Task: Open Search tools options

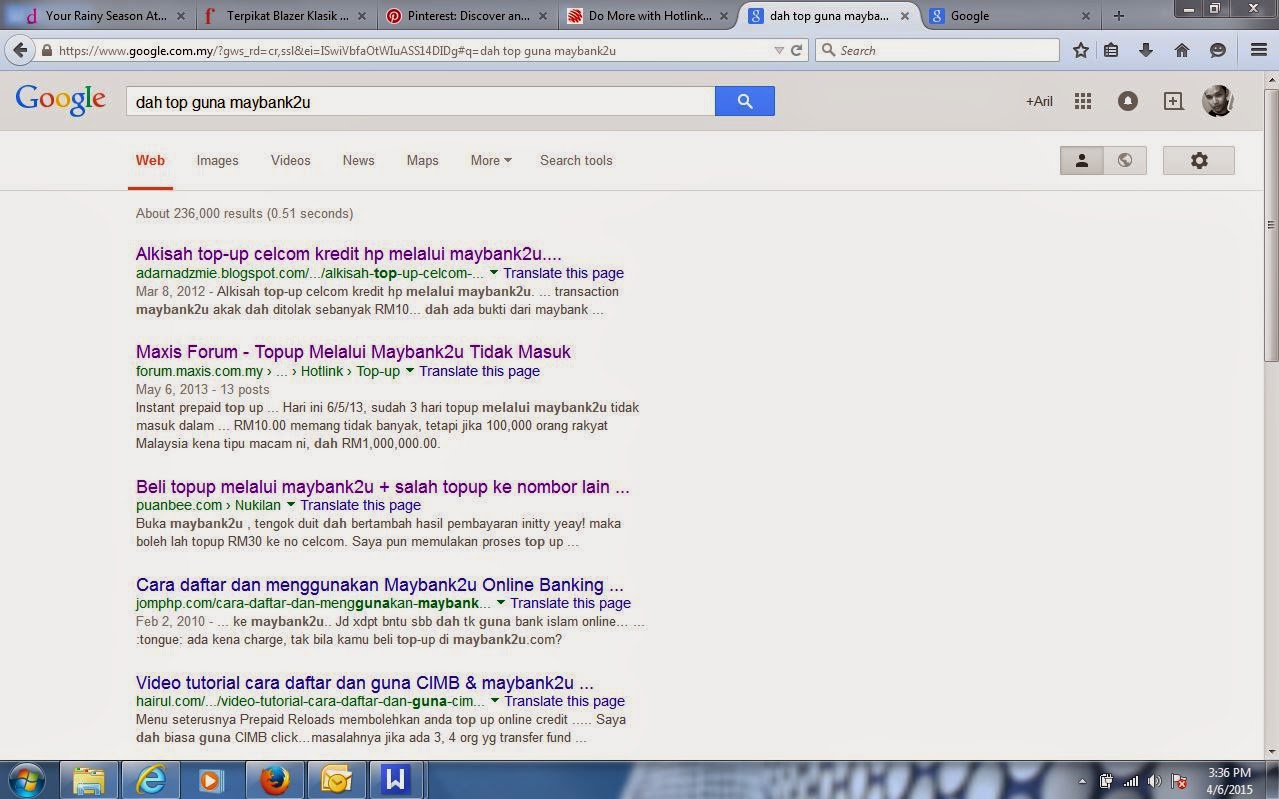Action: click(x=576, y=160)
